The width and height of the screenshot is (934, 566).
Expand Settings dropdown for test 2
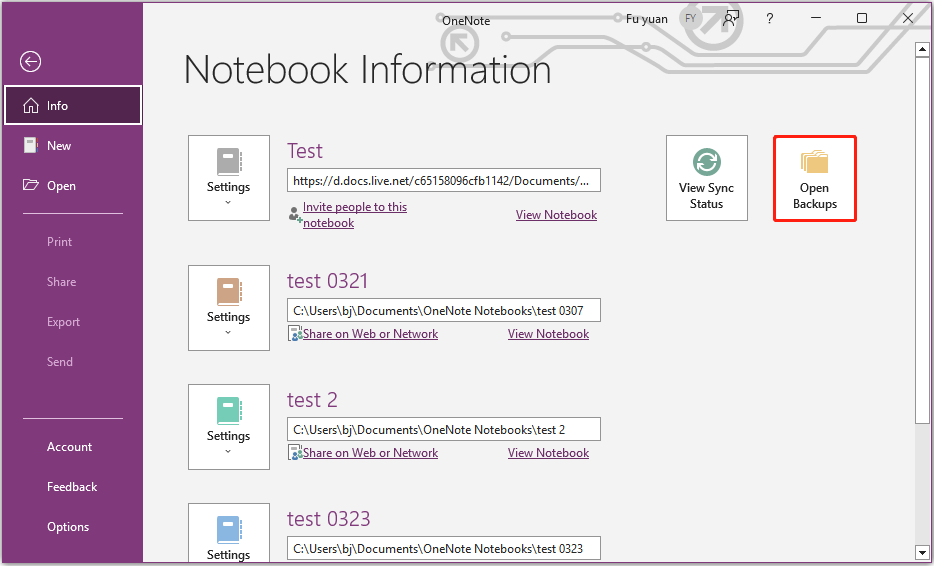pyautogui.click(x=229, y=427)
